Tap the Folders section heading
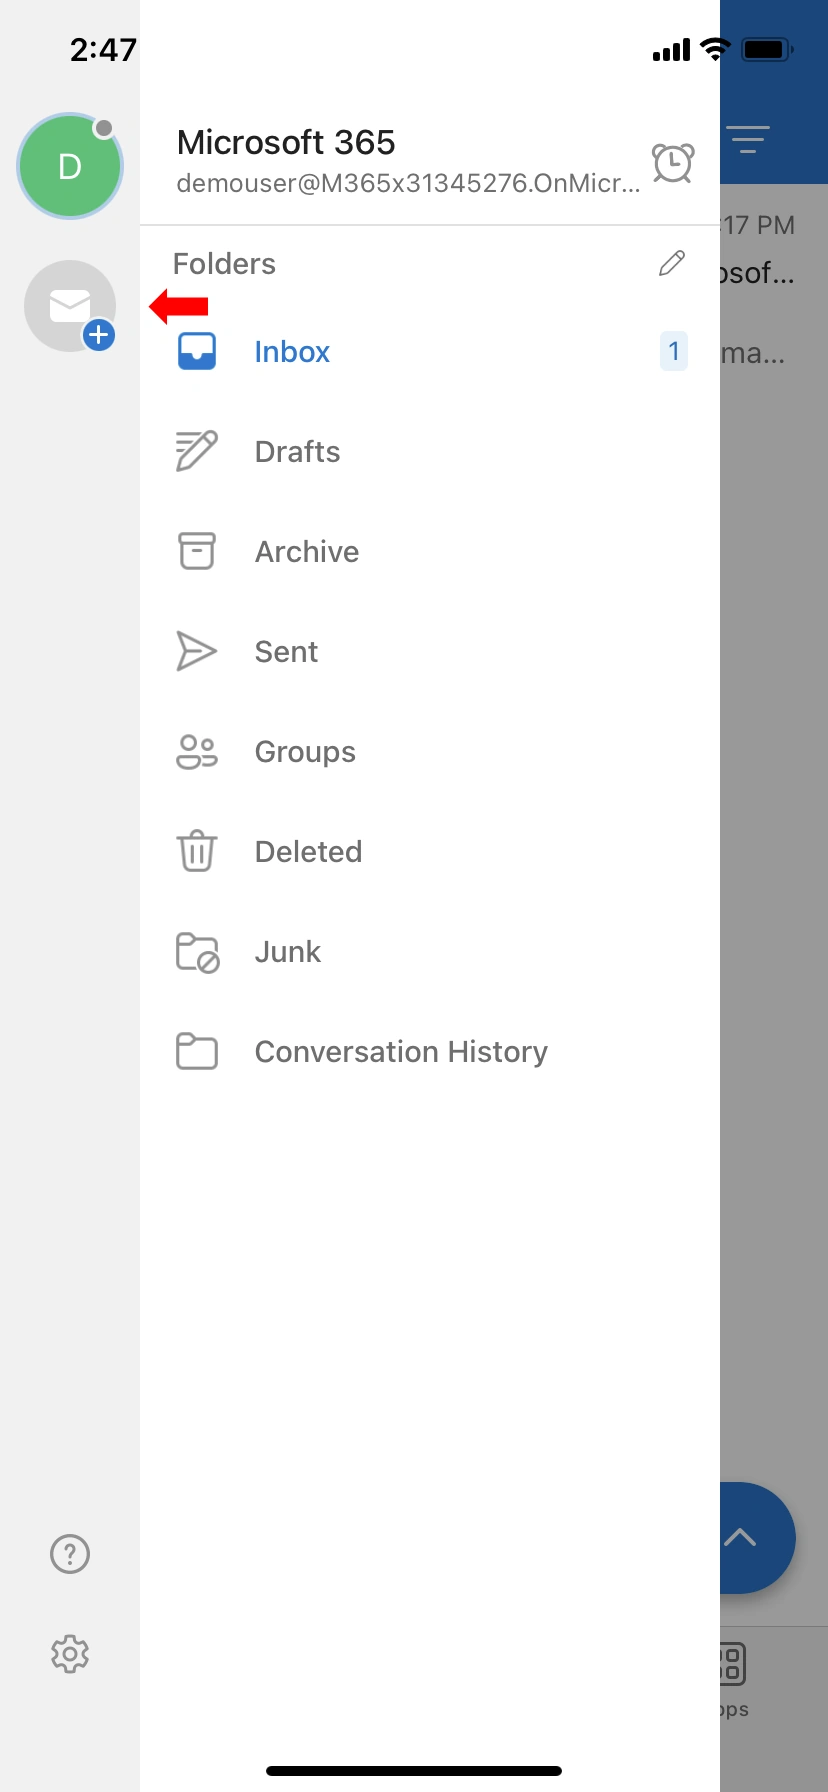828x1792 pixels. [x=224, y=264]
